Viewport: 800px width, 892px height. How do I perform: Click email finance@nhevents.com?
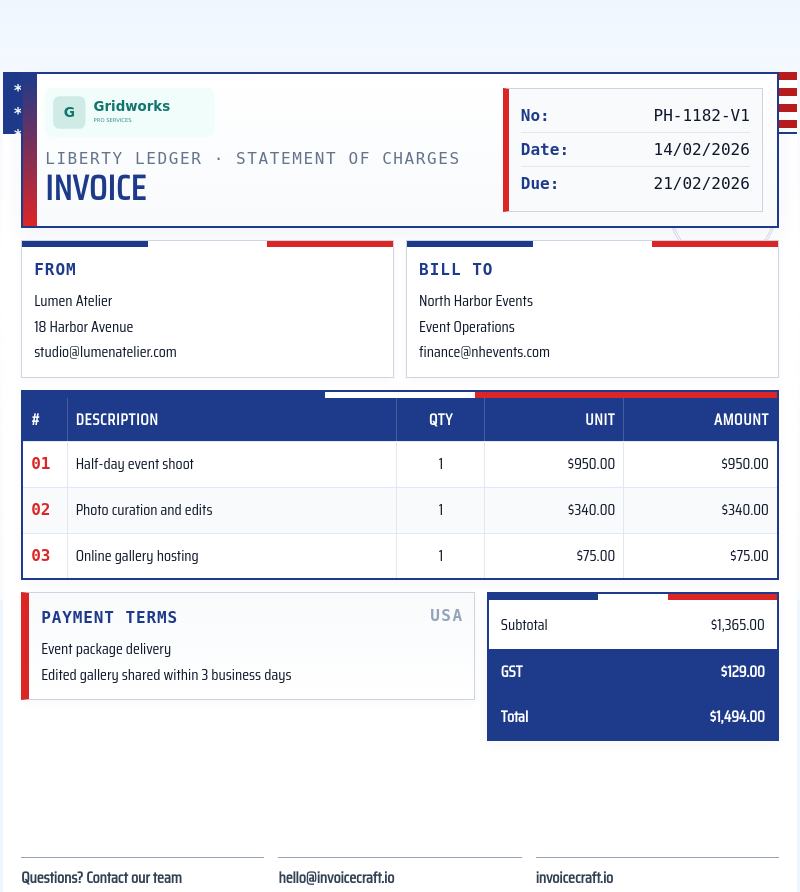[x=484, y=352]
